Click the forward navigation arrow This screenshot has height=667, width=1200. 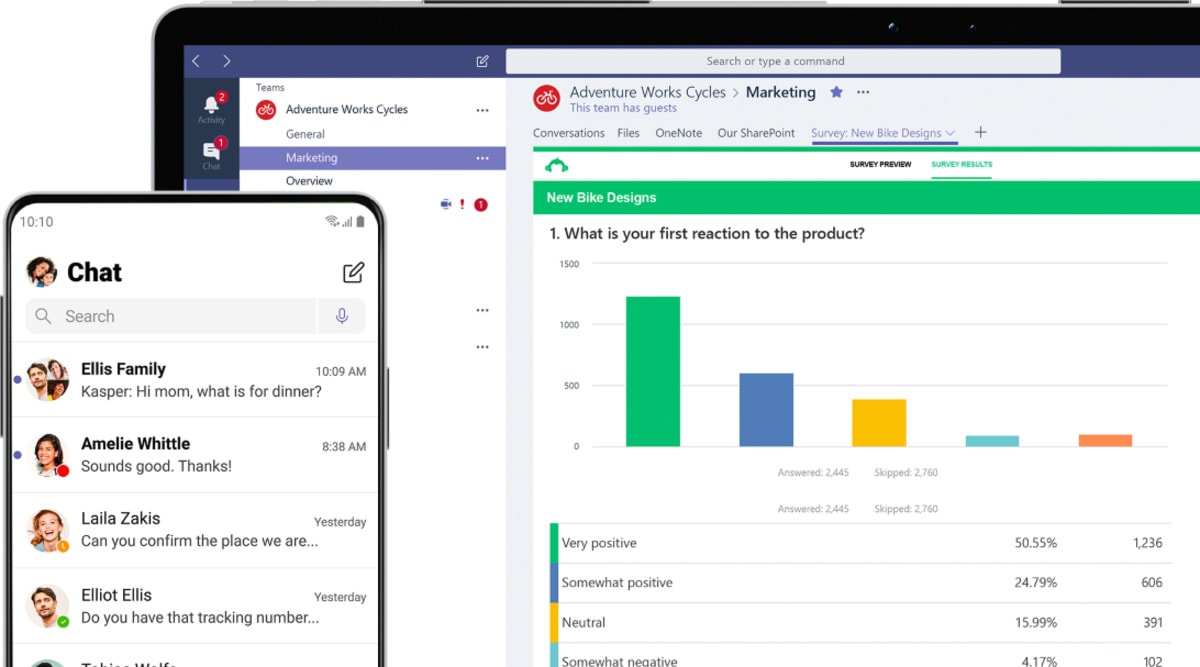(x=227, y=61)
